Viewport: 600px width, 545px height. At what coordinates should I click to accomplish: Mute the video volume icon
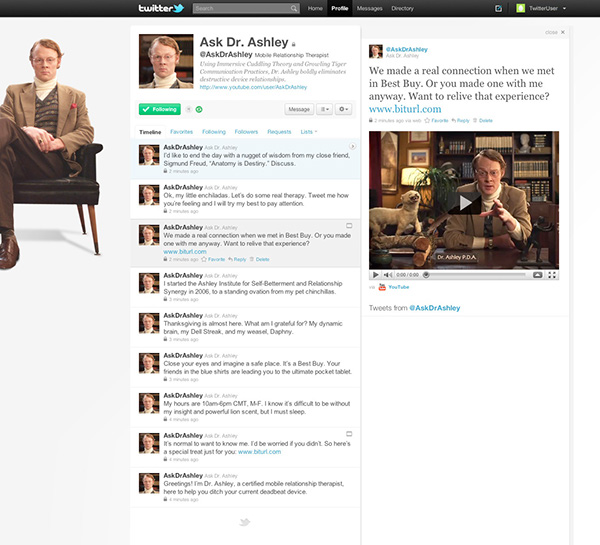point(388,275)
